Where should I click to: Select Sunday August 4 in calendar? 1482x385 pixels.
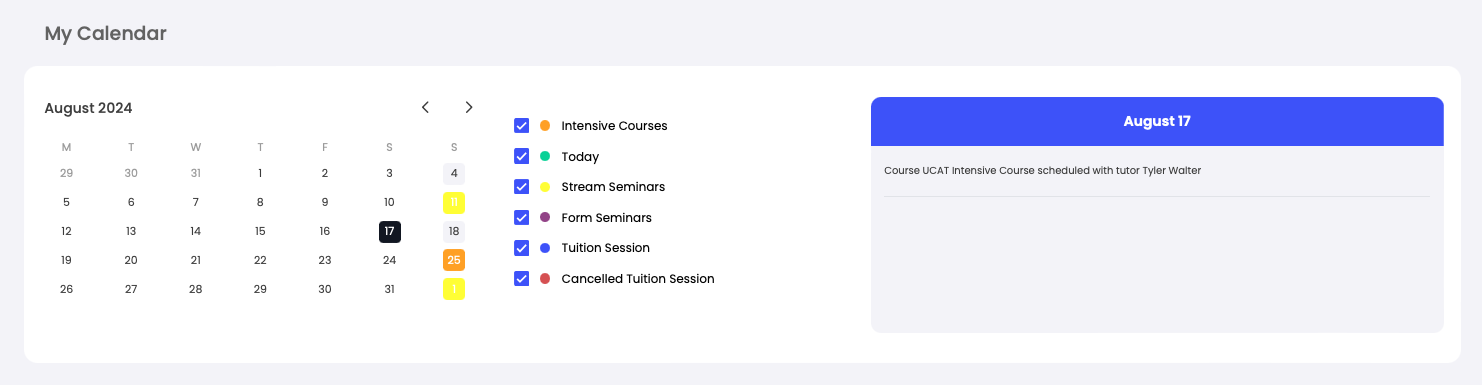pos(454,173)
